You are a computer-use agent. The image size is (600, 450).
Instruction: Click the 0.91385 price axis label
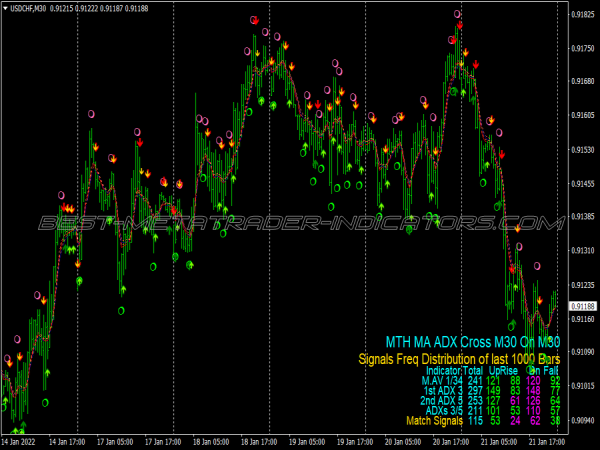(x=583, y=217)
